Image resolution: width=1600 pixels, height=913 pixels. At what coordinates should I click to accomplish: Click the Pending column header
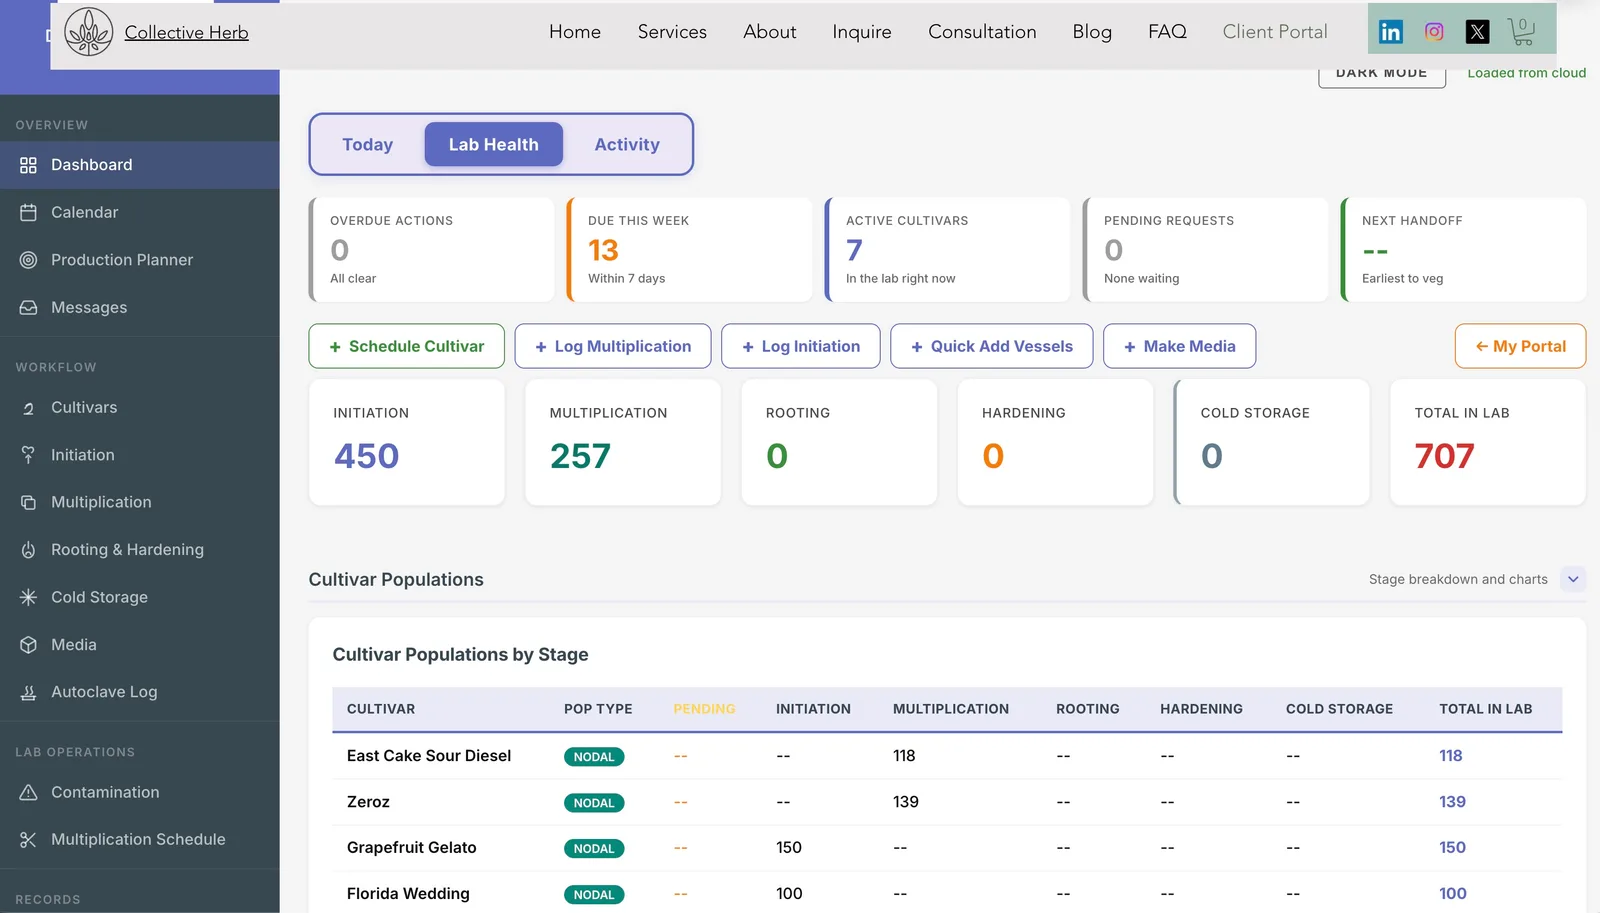coord(704,709)
